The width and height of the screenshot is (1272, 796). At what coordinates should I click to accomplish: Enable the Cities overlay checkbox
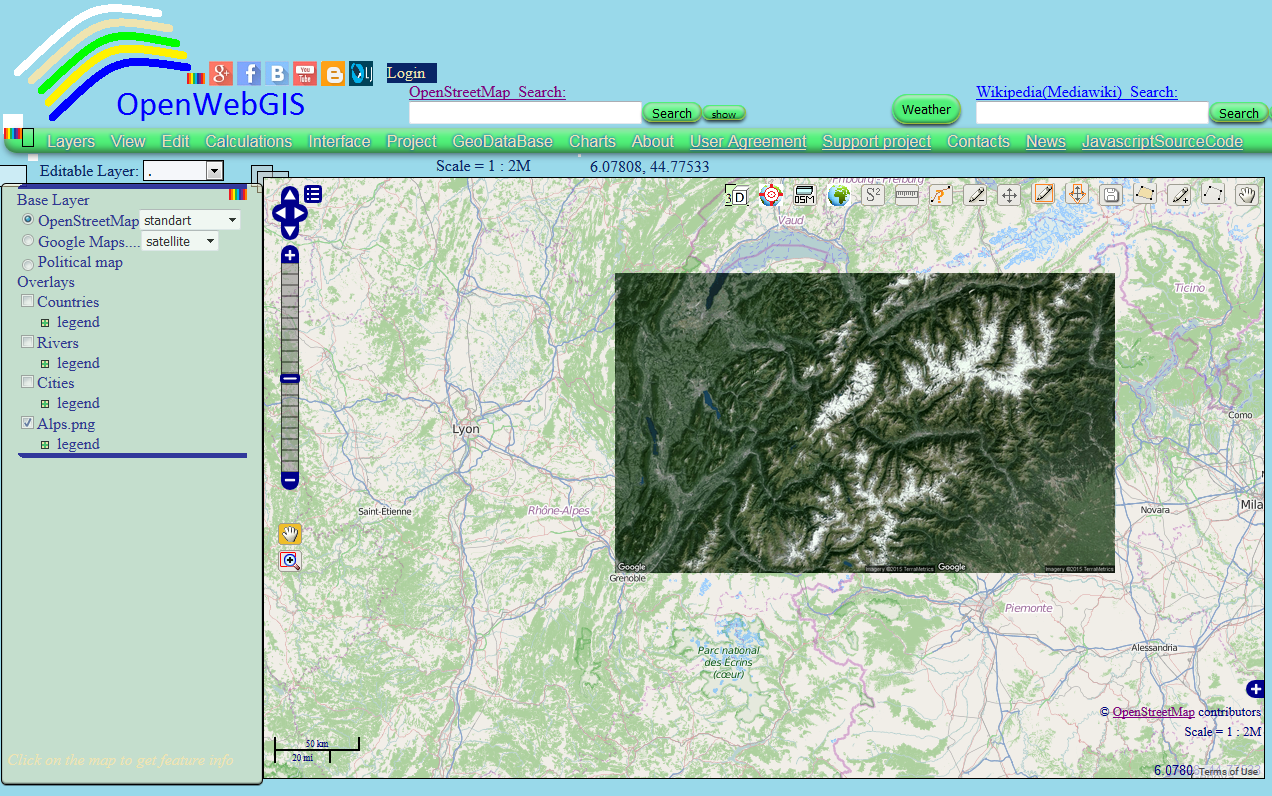pos(28,382)
